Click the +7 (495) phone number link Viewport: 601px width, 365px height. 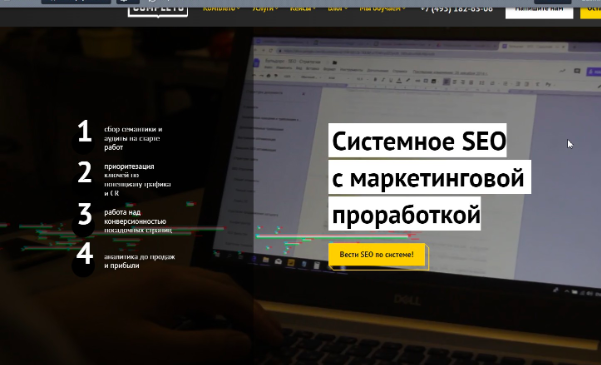click(456, 9)
